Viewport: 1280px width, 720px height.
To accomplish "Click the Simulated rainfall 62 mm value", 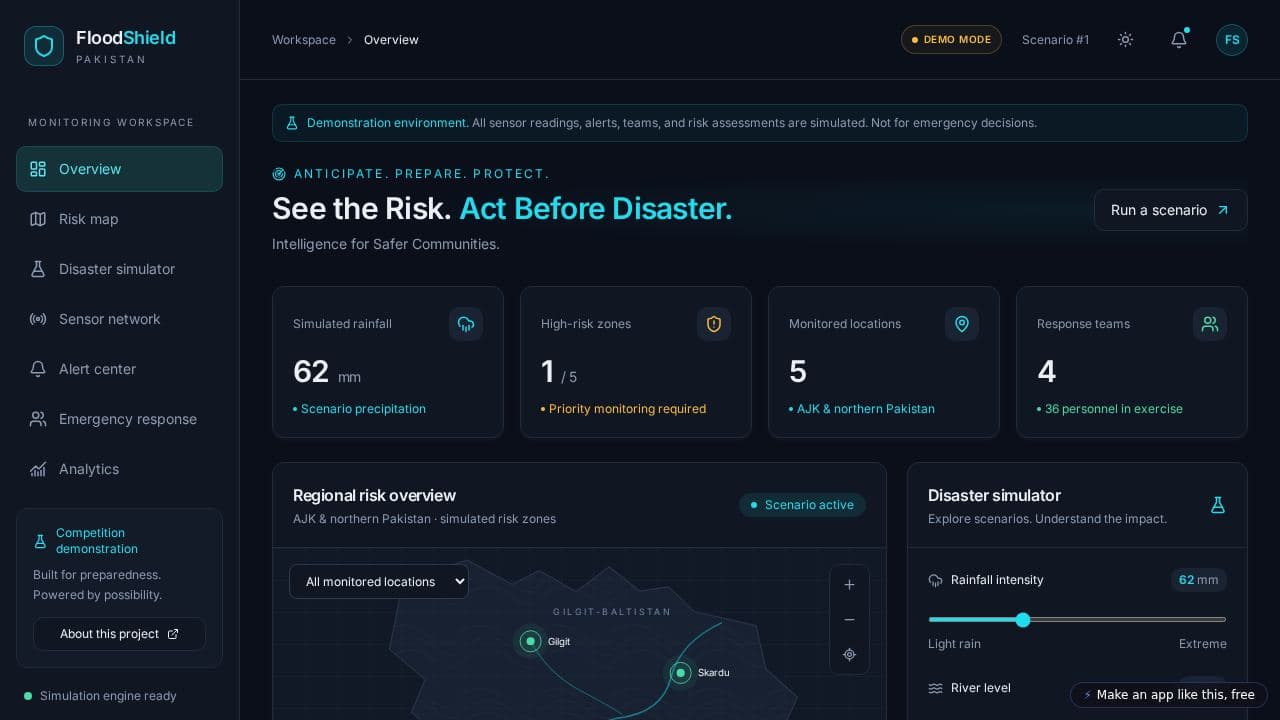I will click(x=327, y=372).
